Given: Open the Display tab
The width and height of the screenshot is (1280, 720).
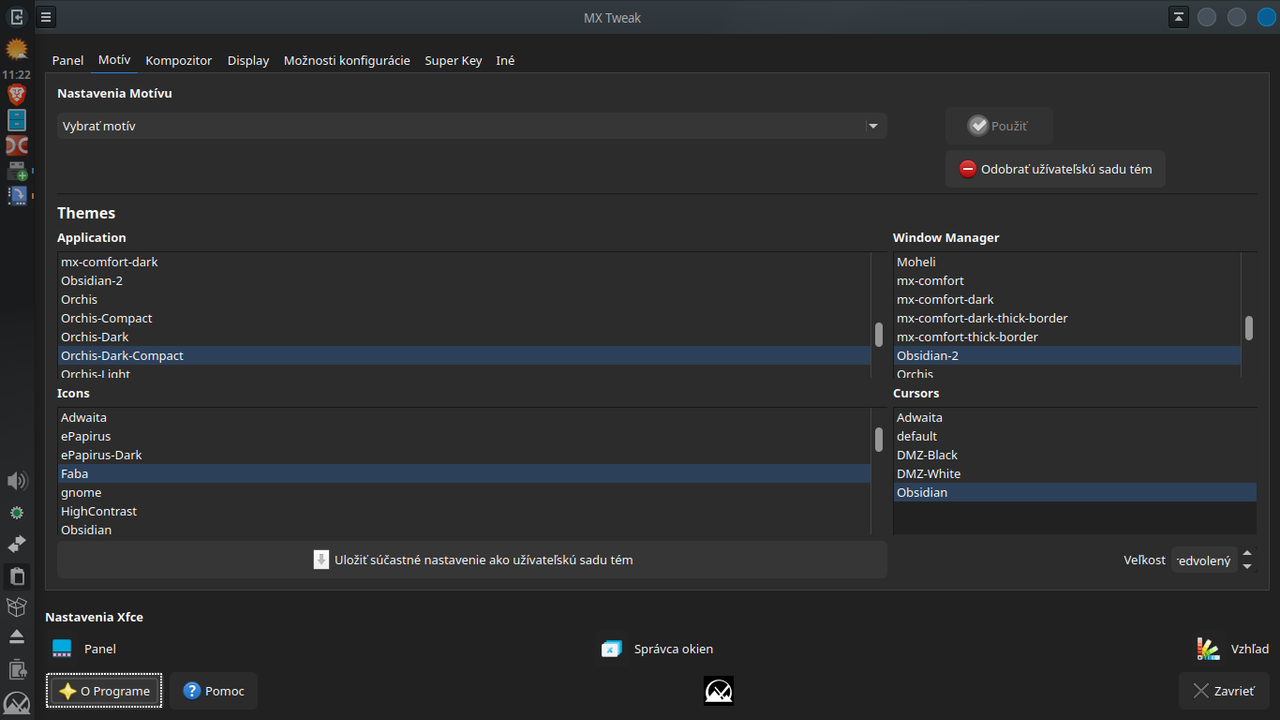Looking at the screenshot, I should point(248,60).
